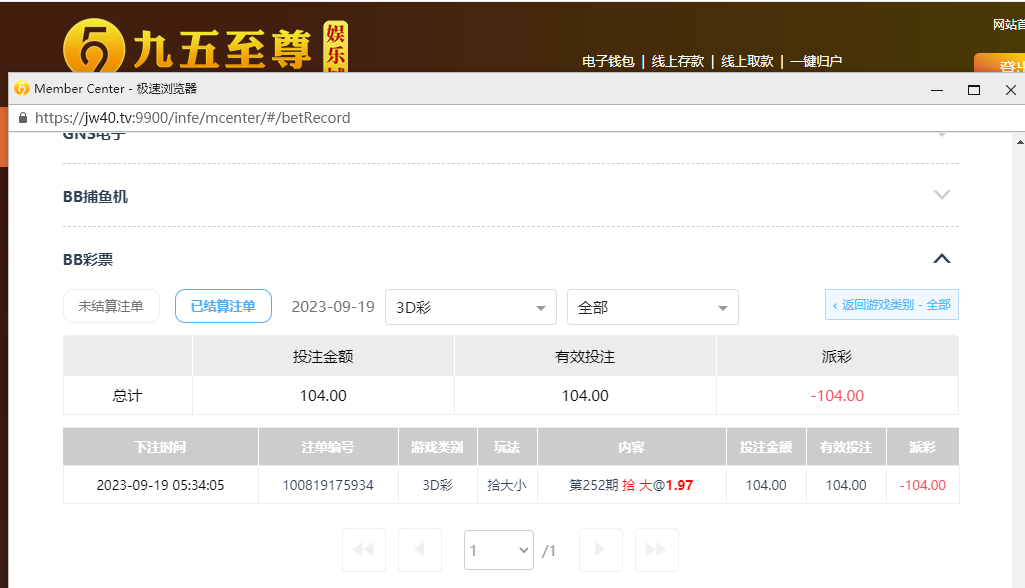This screenshot has height=588, width=1025.
Task: Click bet number 100819175934
Action: (x=328, y=485)
